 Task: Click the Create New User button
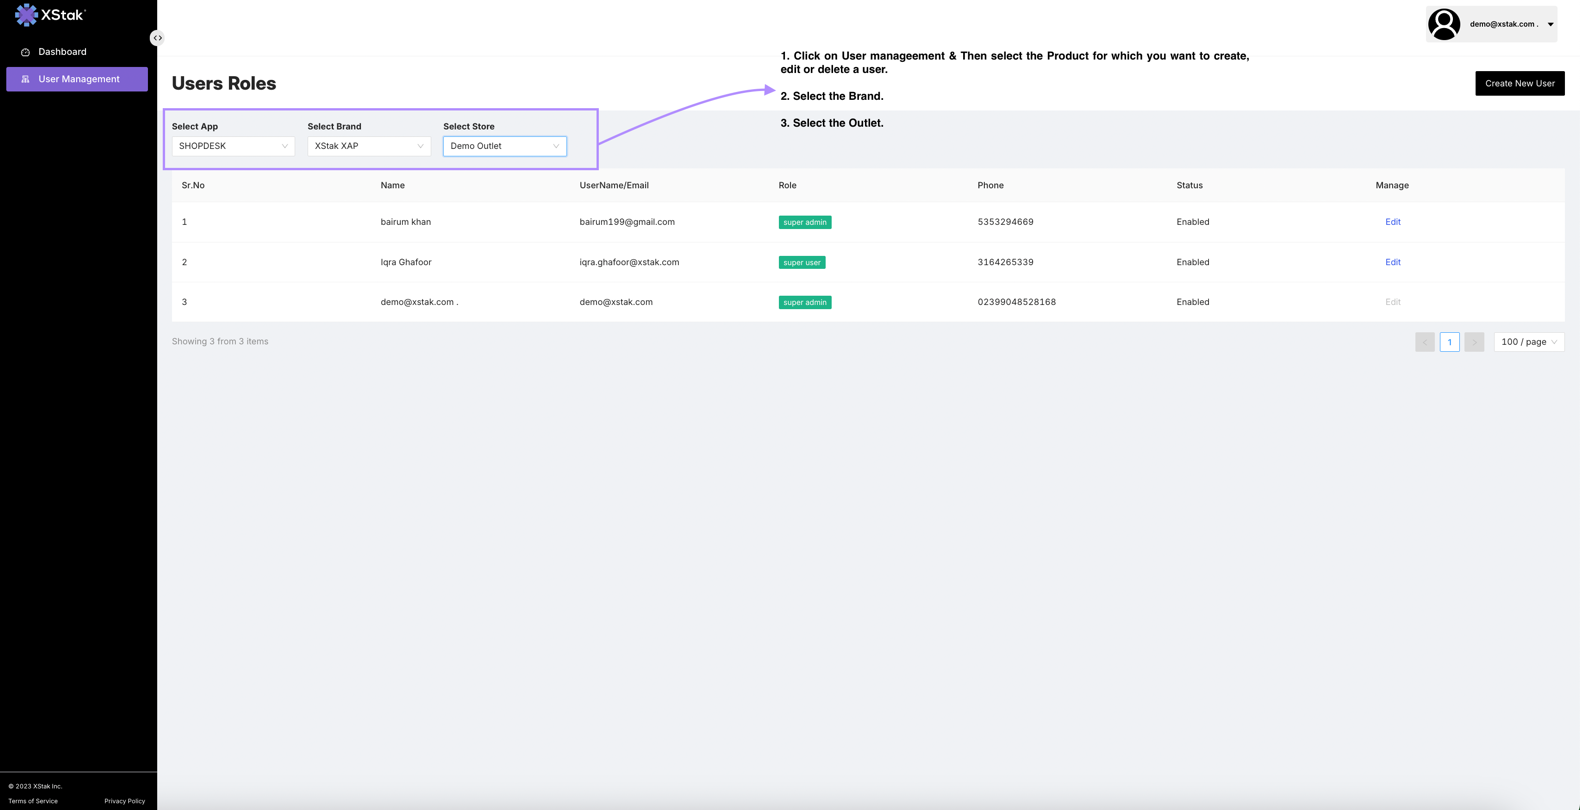point(1519,83)
